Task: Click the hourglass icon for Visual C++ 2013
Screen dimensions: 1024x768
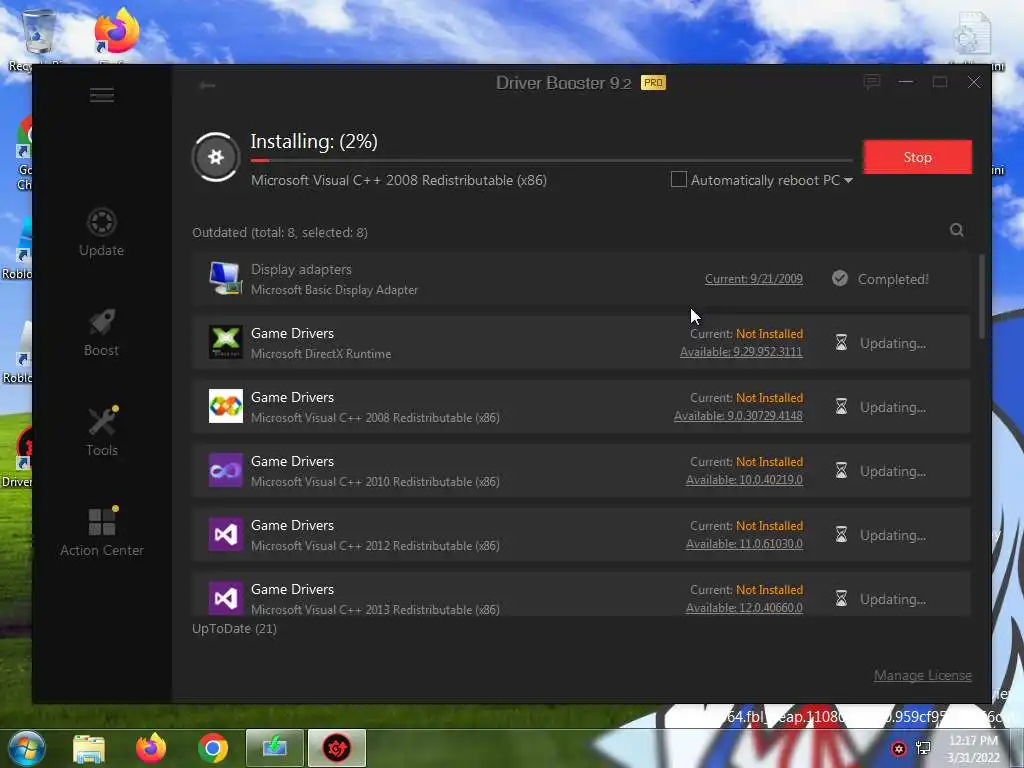Action: (841, 598)
